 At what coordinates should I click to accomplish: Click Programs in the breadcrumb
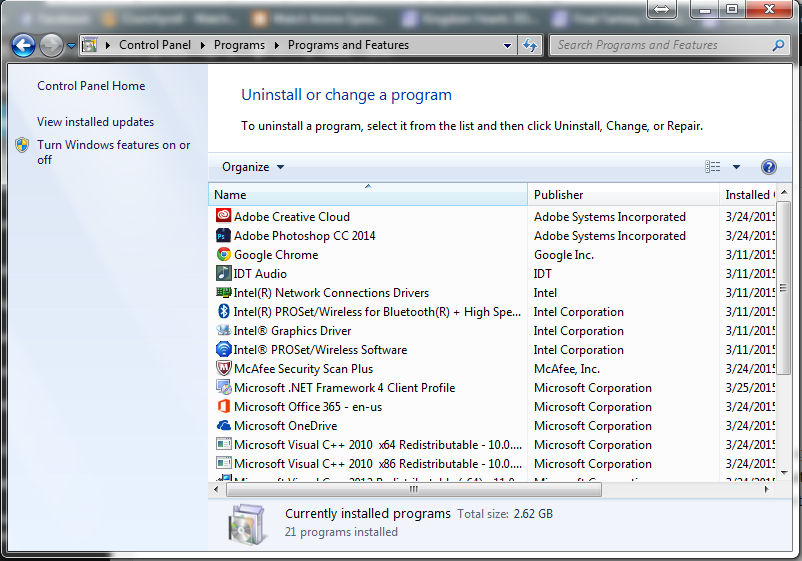tap(239, 45)
